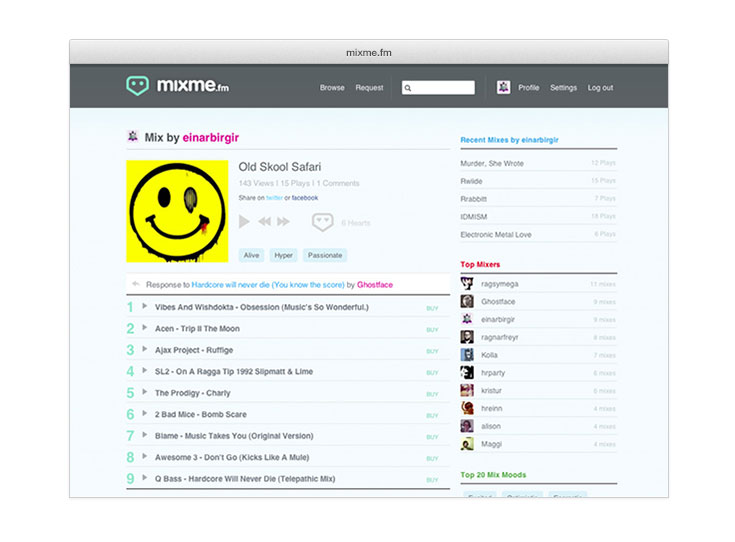735x542 pixels.
Task: Open hrparty's avatar in Top Mixers
Action: pos(467,372)
